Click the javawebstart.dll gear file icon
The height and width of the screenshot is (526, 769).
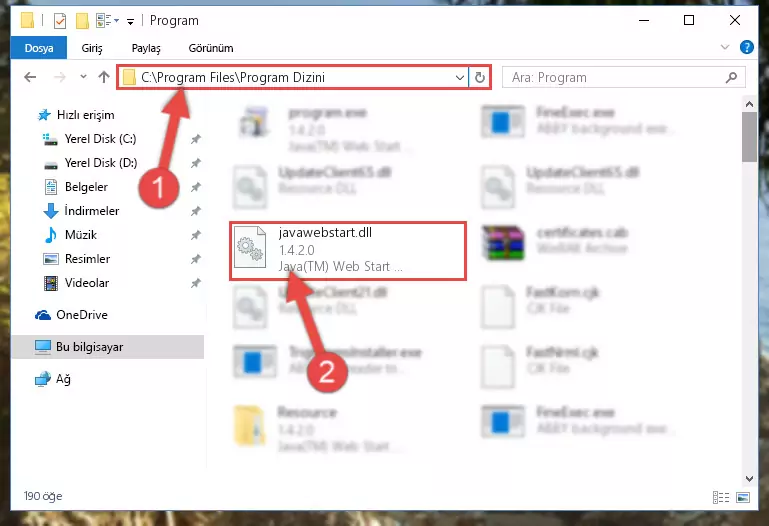[250, 248]
